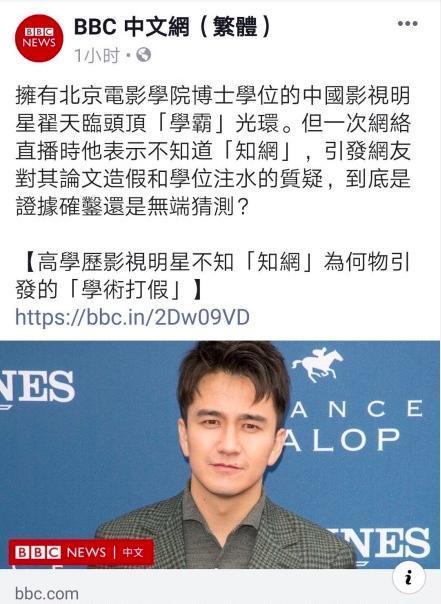Viewport: 441px width, 604px height.
Task: Tap the grey link preview footer bar
Action: point(220,586)
